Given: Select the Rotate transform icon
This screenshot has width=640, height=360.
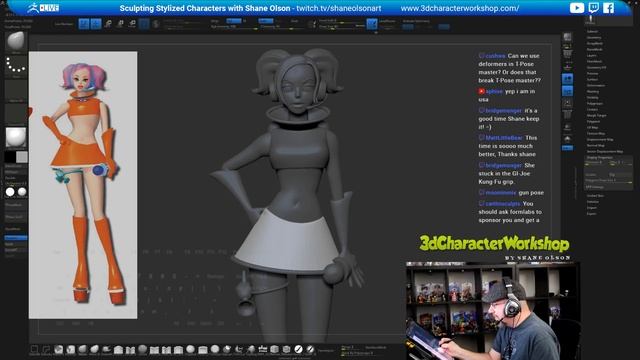Looking at the screenshot, I should (x=132, y=24).
